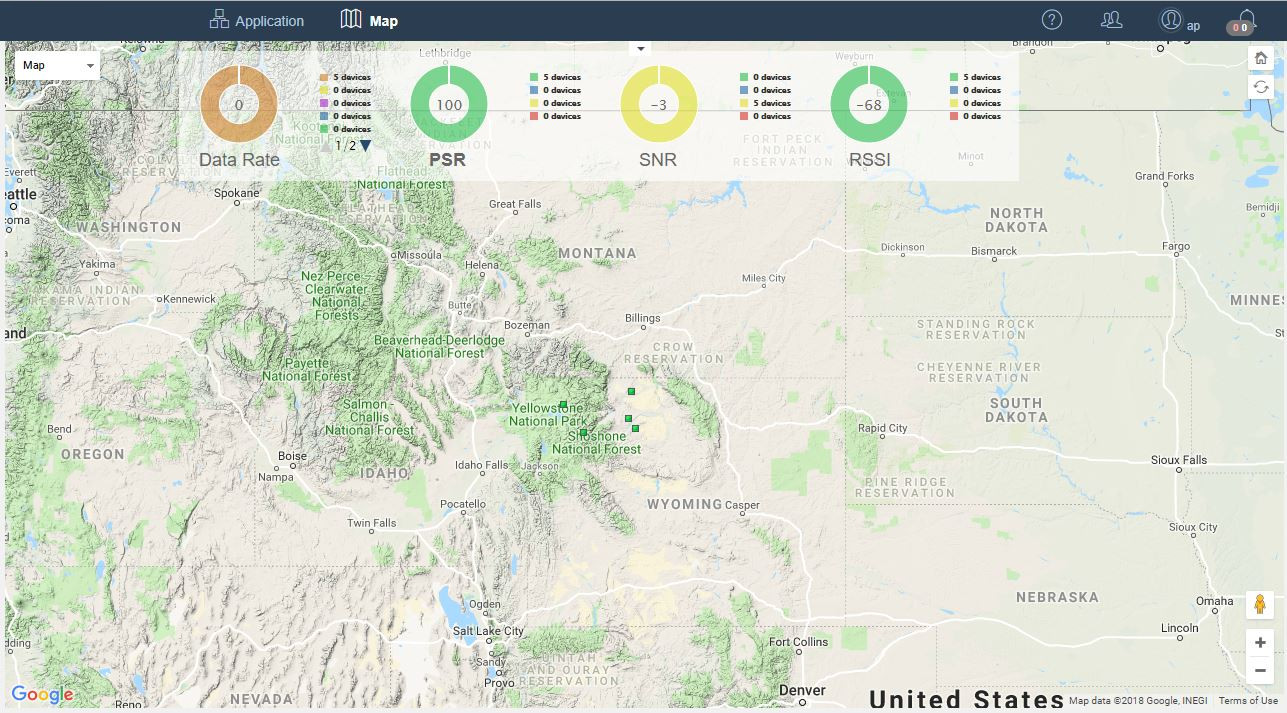The height and width of the screenshot is (713, 1287).
Task: Click the Data Rate donut chart
Action: [239, 105]
